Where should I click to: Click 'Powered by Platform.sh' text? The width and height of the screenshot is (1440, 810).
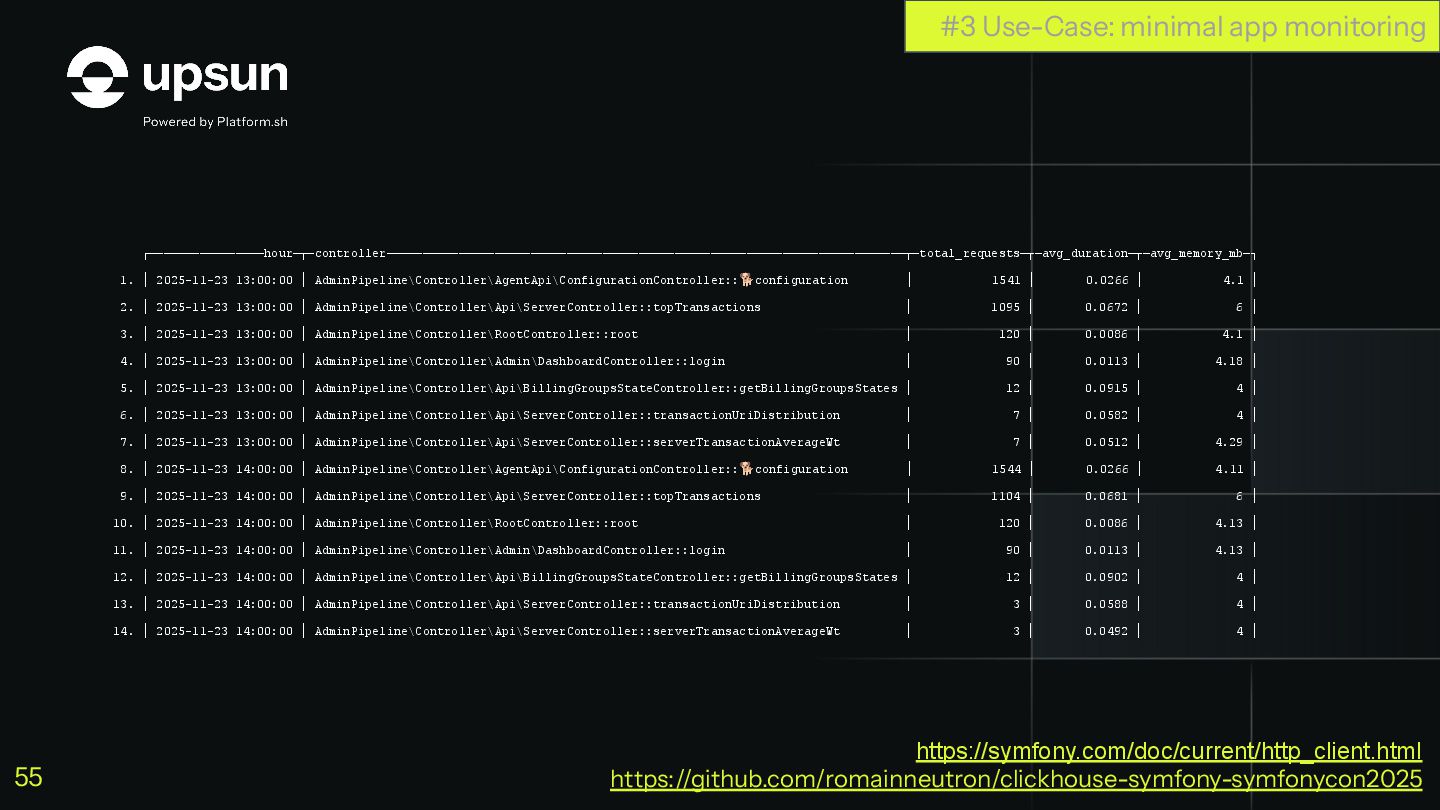pyautogui.click(x=215, y=122)
